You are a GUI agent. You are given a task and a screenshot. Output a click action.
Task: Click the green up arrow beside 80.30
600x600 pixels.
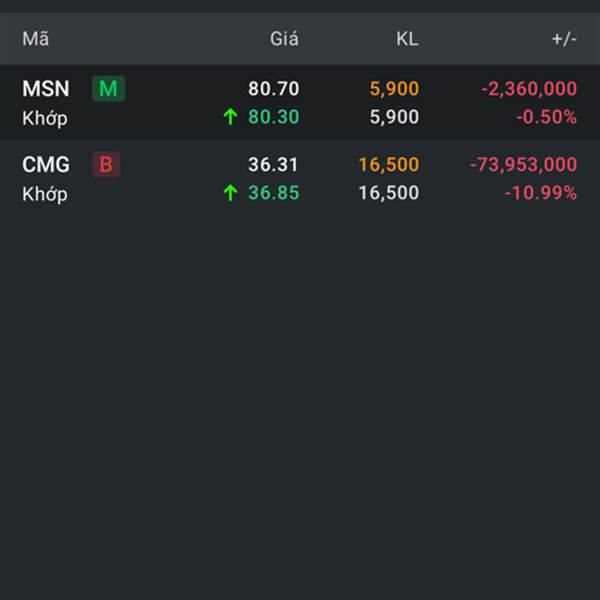pos(230,117)
